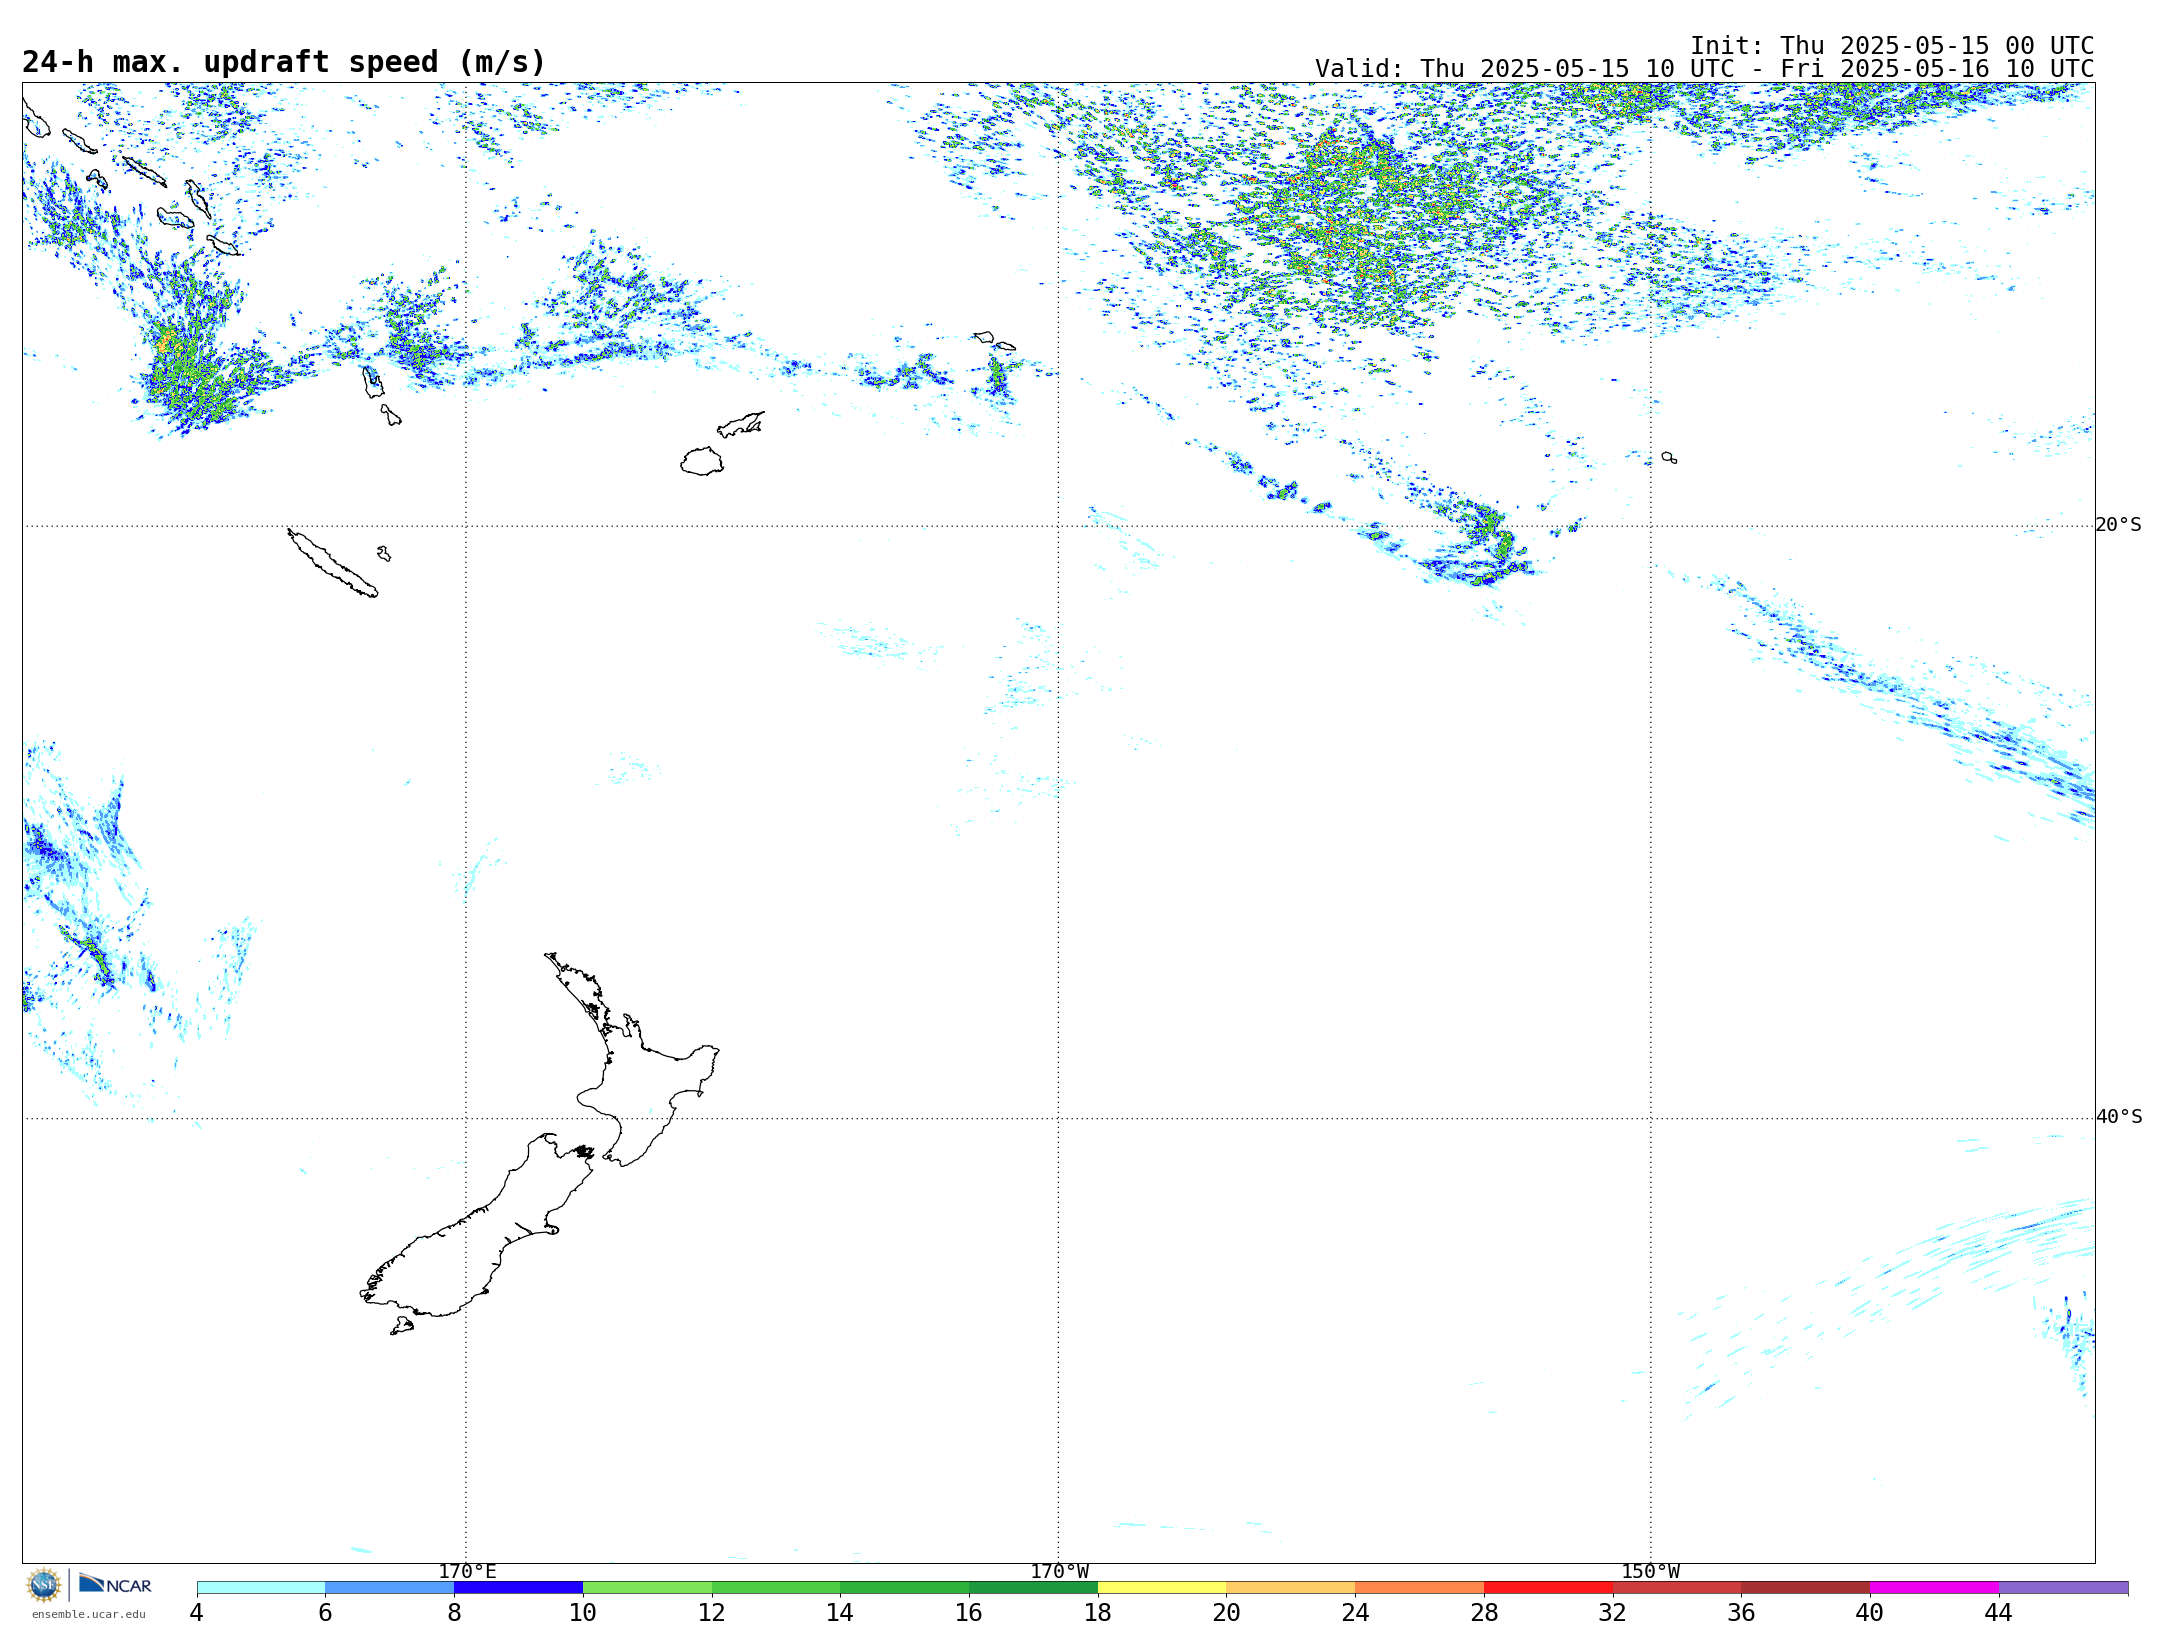Select the dark blue 8–10 colorbar segment
Viewport: 2160px width, 1626px height.
pyautogui.click(x=518, y=1587)
